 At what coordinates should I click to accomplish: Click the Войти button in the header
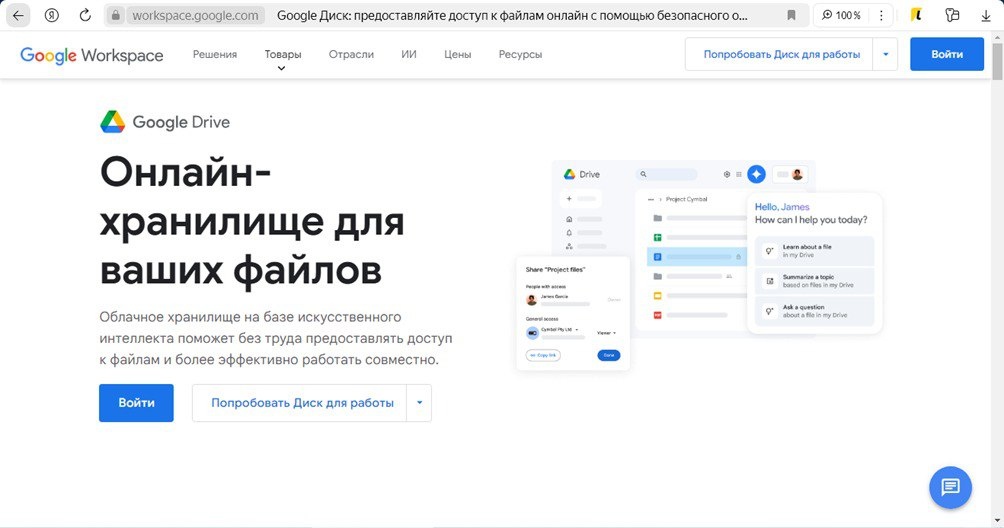[947, 54]
